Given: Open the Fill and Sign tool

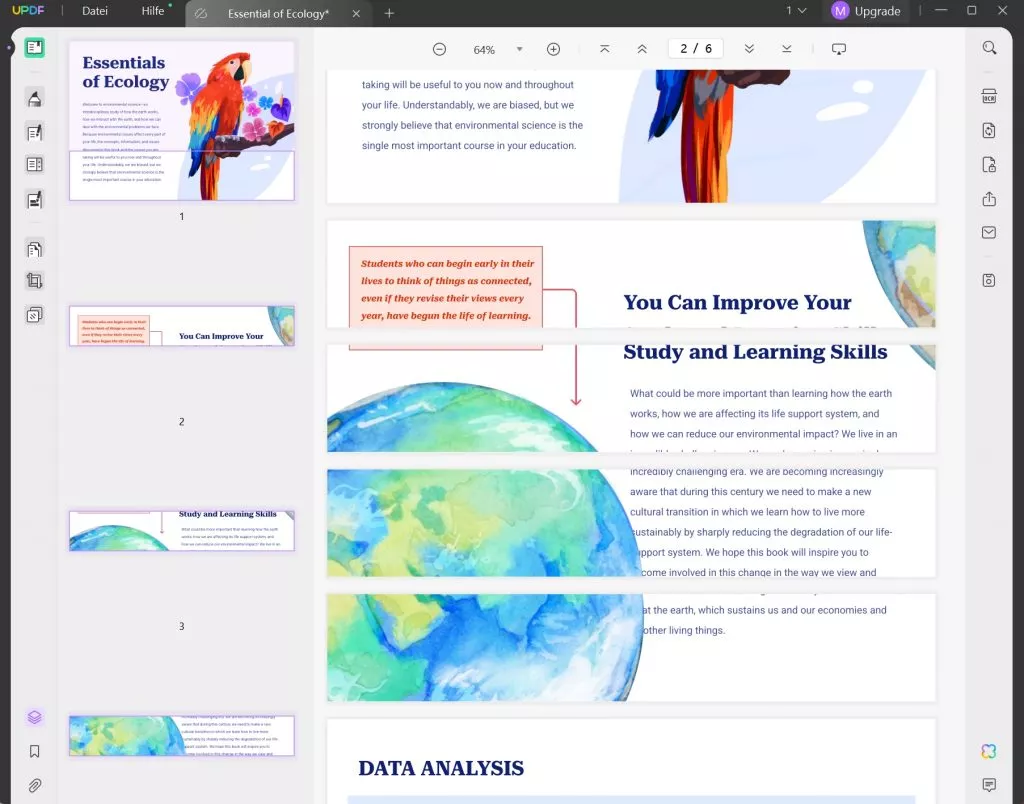Looking at the screenshot, I should click(35, 200).
